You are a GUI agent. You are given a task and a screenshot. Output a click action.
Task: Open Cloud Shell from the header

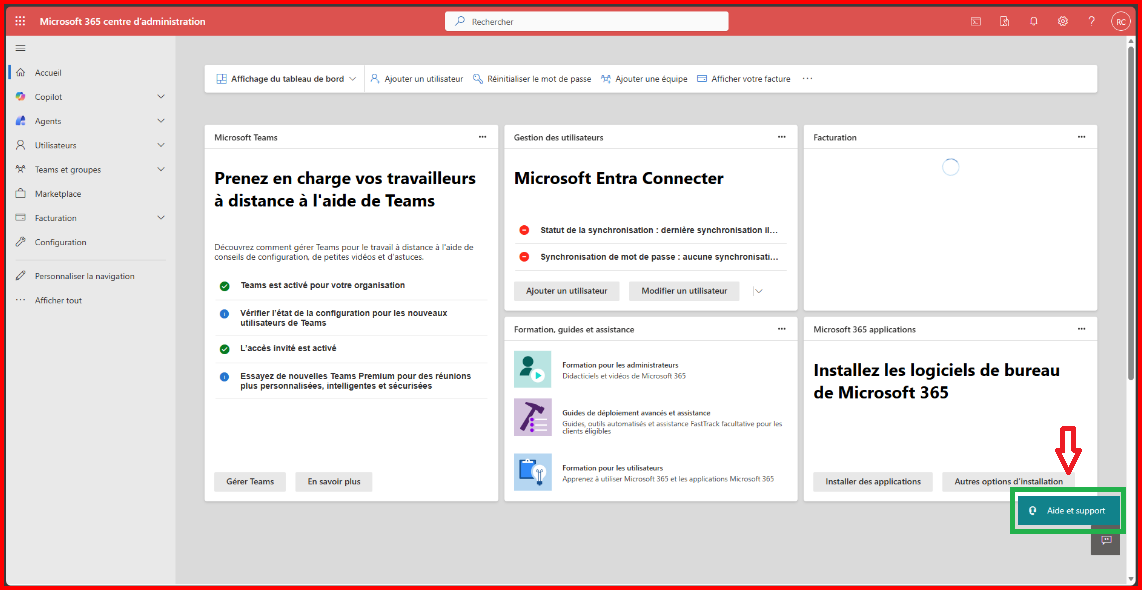(x=975, y=21)
